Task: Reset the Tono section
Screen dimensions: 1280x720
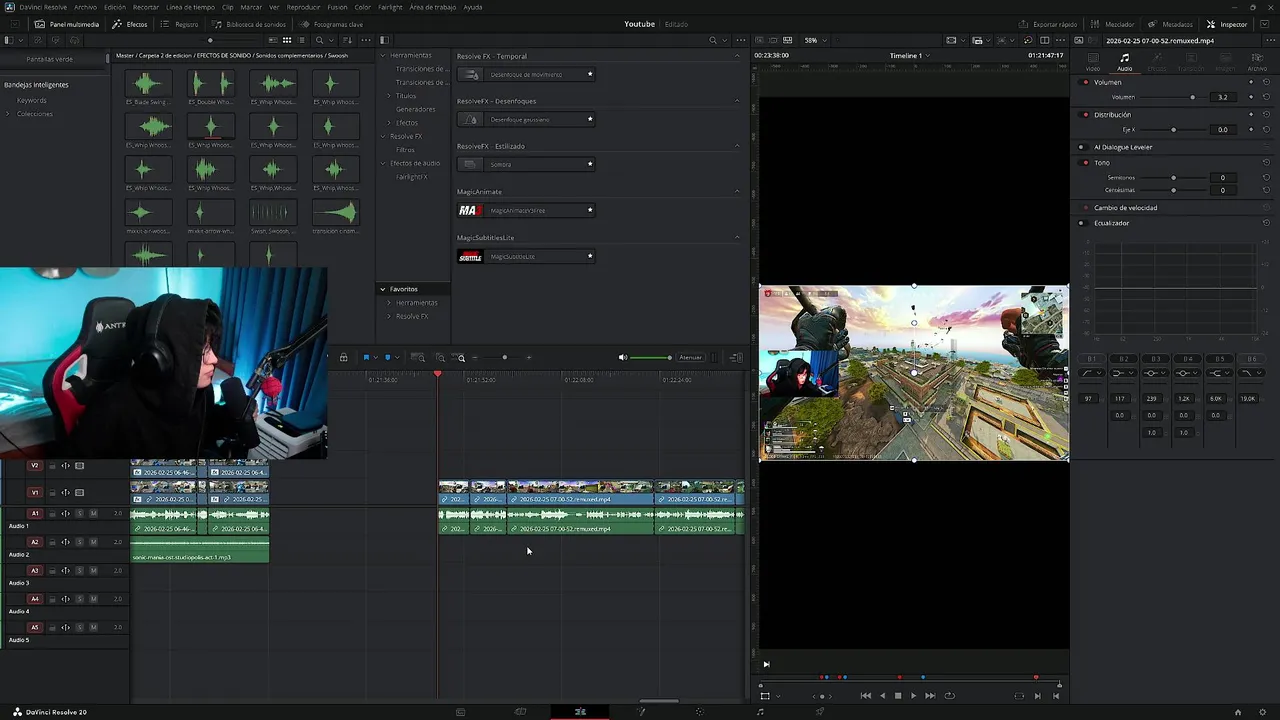Action: (1266, 162)
